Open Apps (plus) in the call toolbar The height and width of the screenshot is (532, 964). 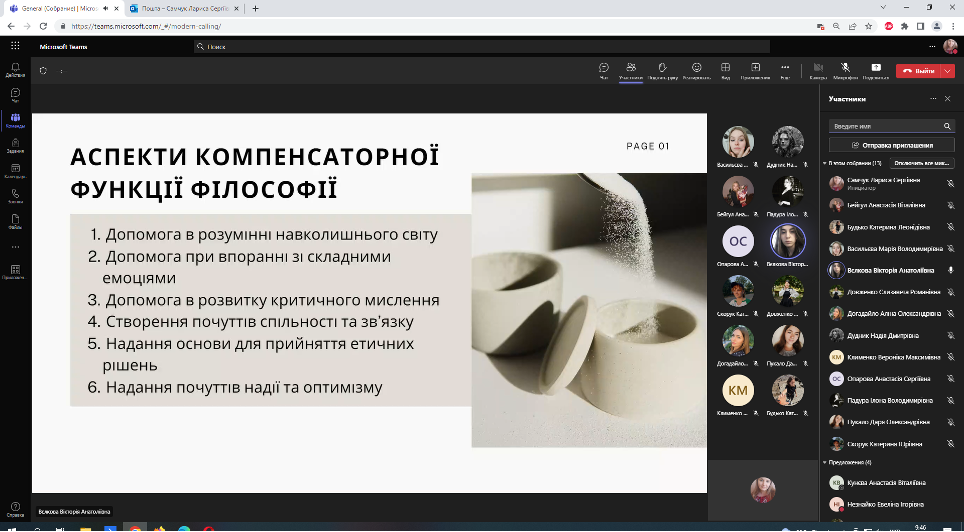click(756, 71)
